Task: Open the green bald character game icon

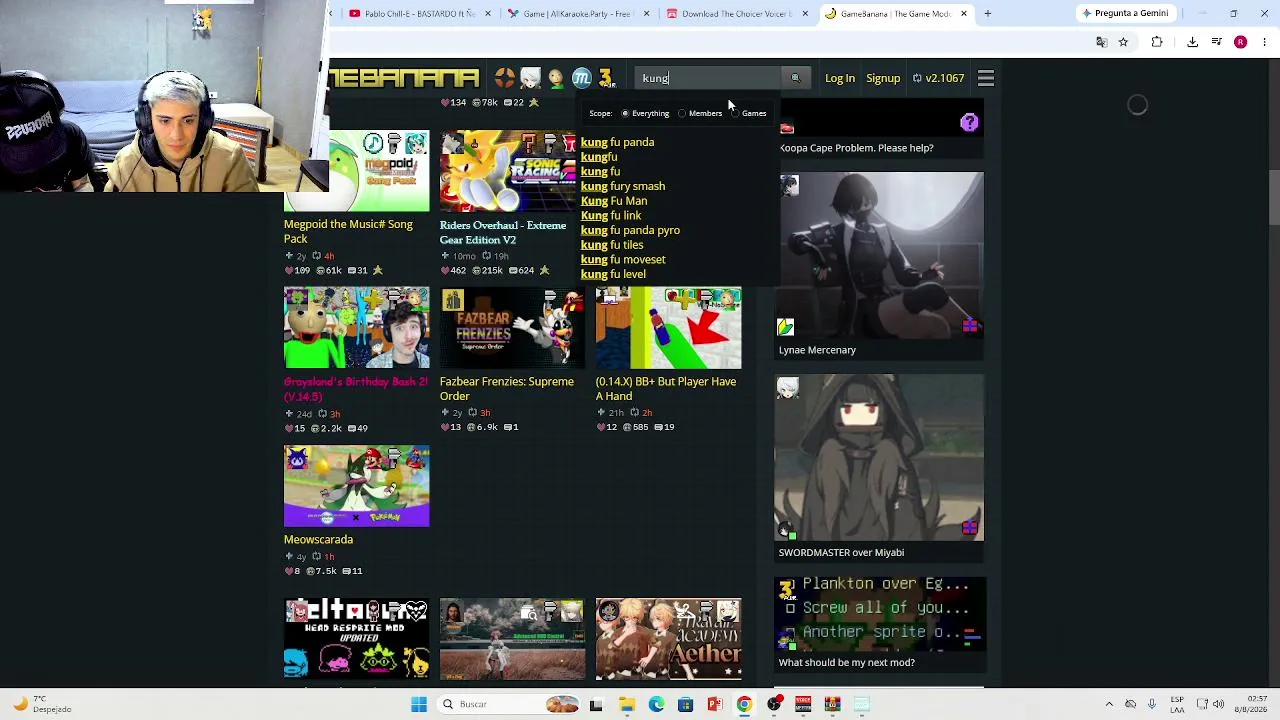Action: pyautogui.click(x=556, y=78)
